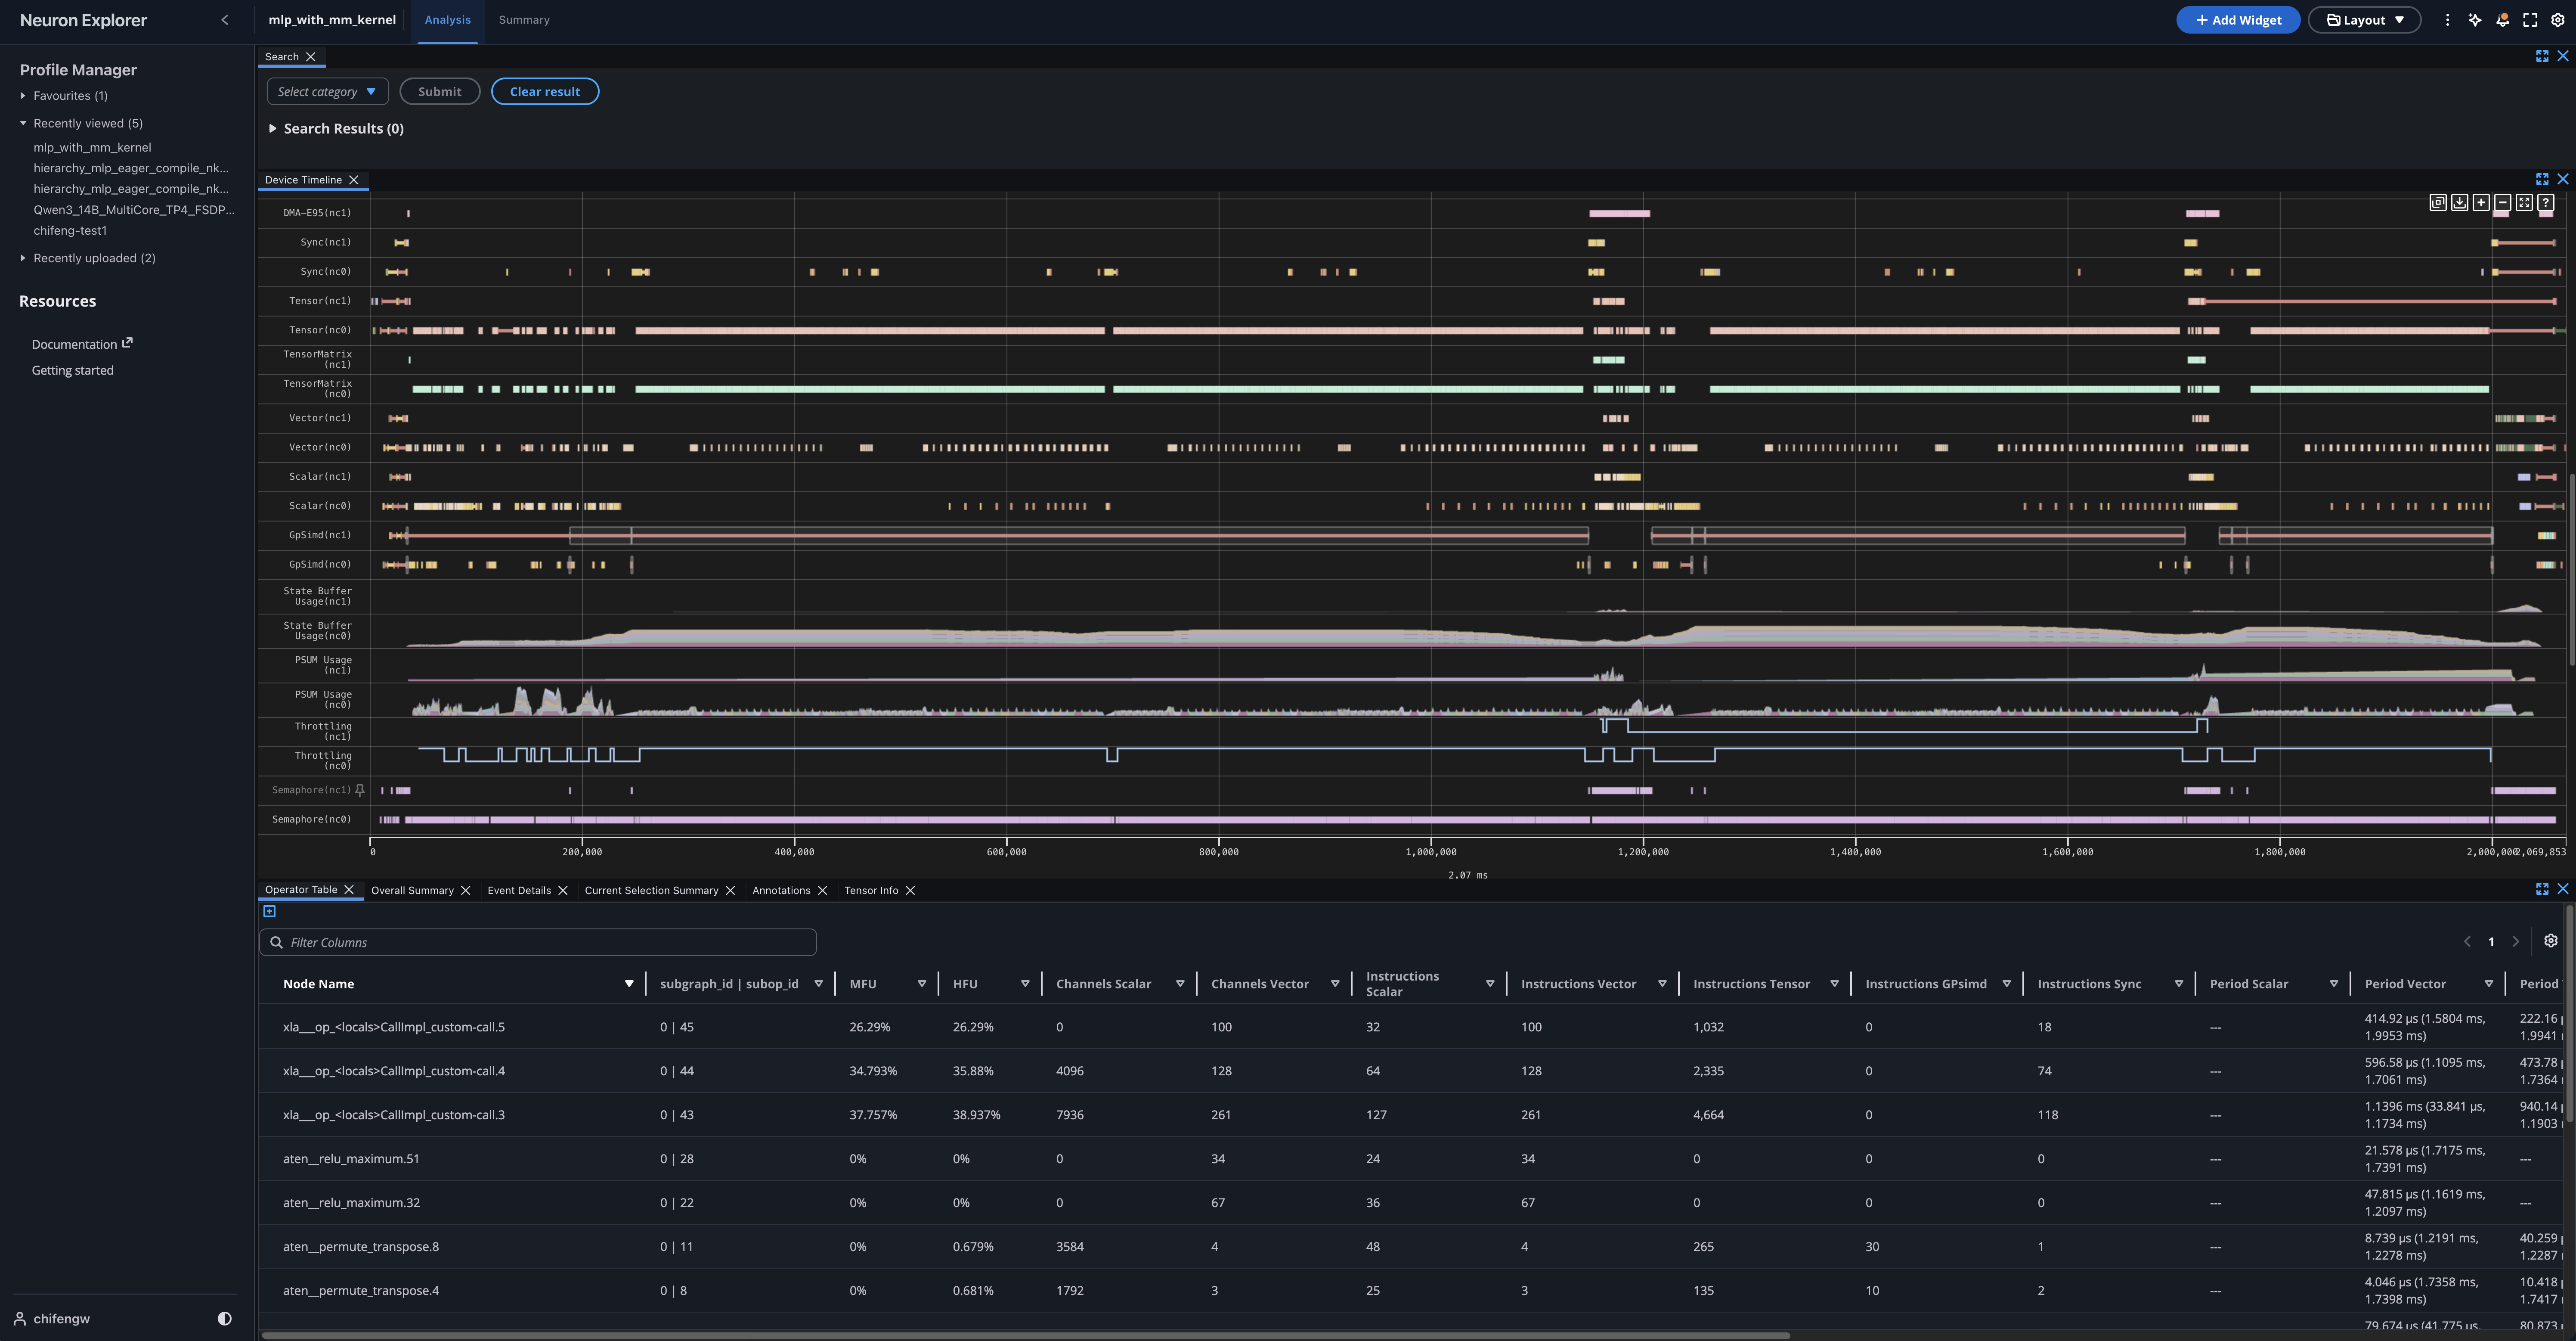The image size is (2576, 1341).
Task: Open the Node Name column filter menu
Action: tap(629, 984)
